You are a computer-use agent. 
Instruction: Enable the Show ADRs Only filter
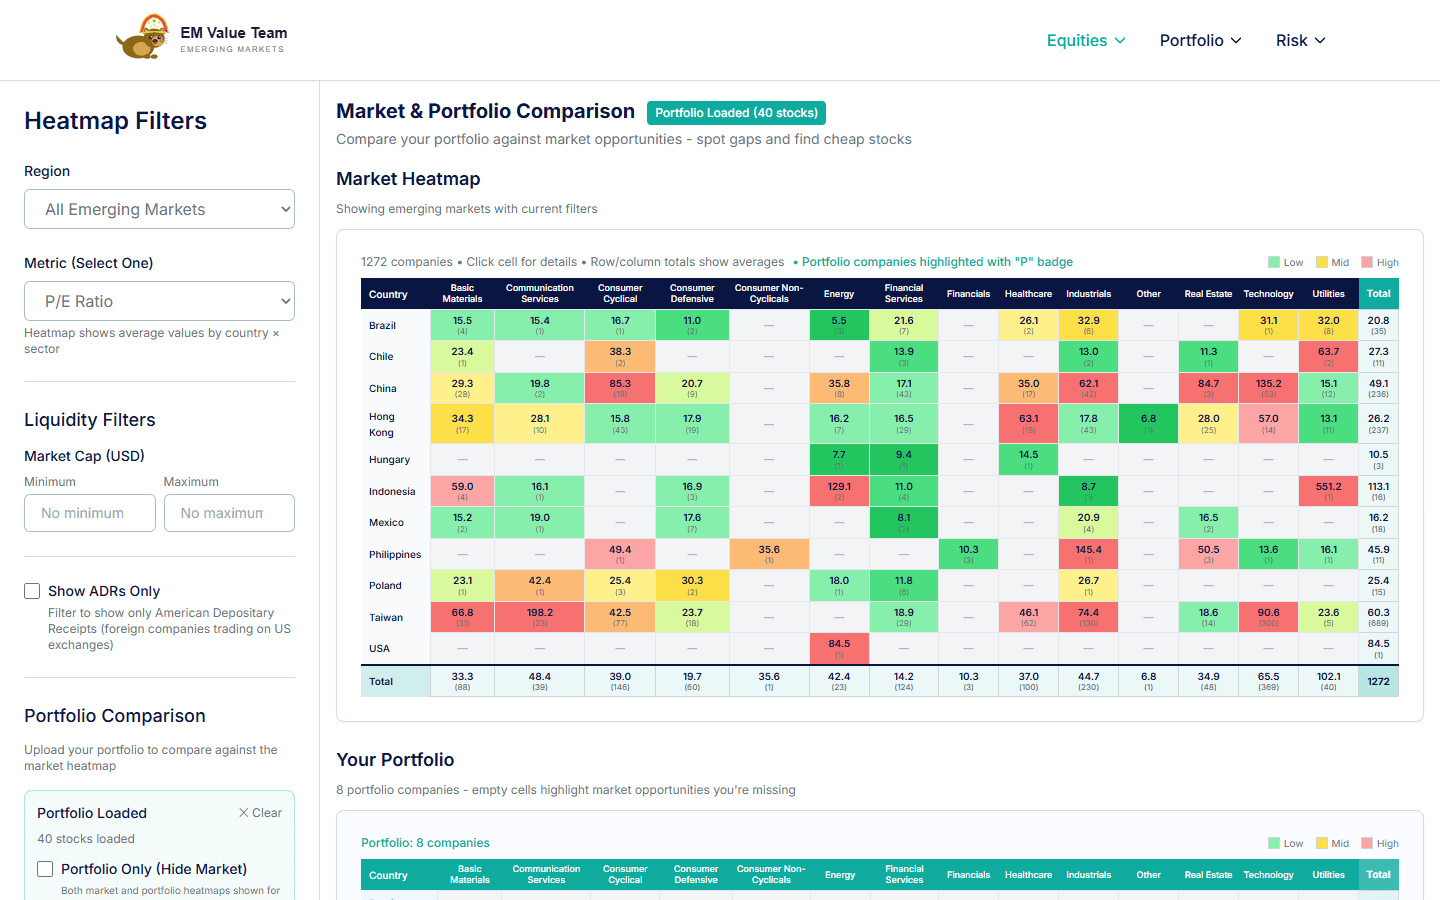click(x=31, y=591)
